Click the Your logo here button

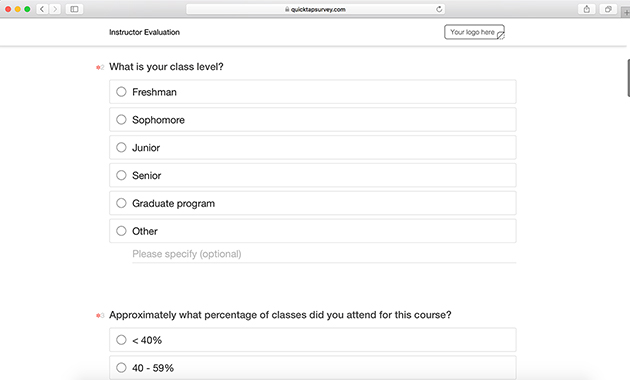point(474,32)
